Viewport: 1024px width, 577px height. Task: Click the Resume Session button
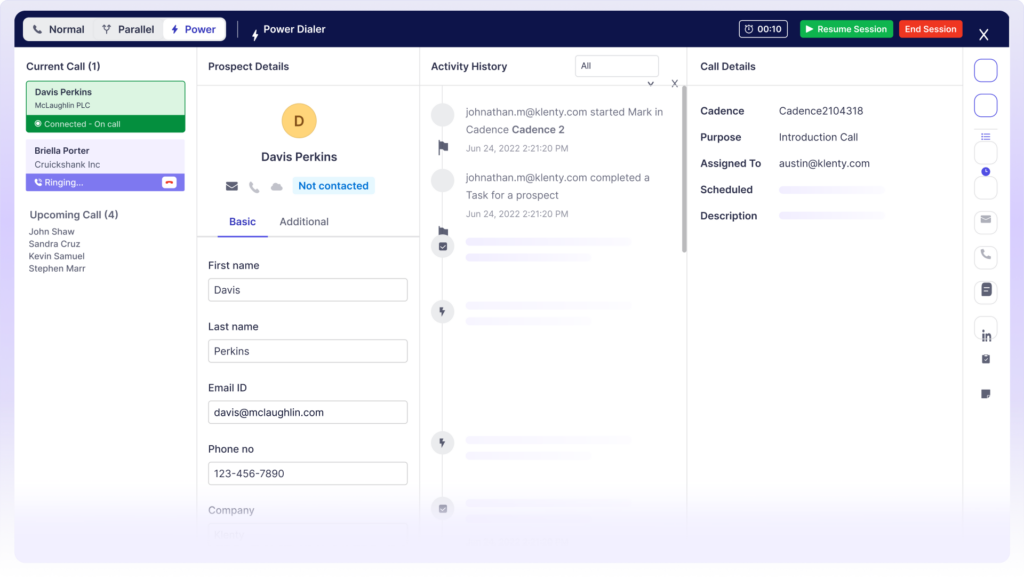coord(846,29)
